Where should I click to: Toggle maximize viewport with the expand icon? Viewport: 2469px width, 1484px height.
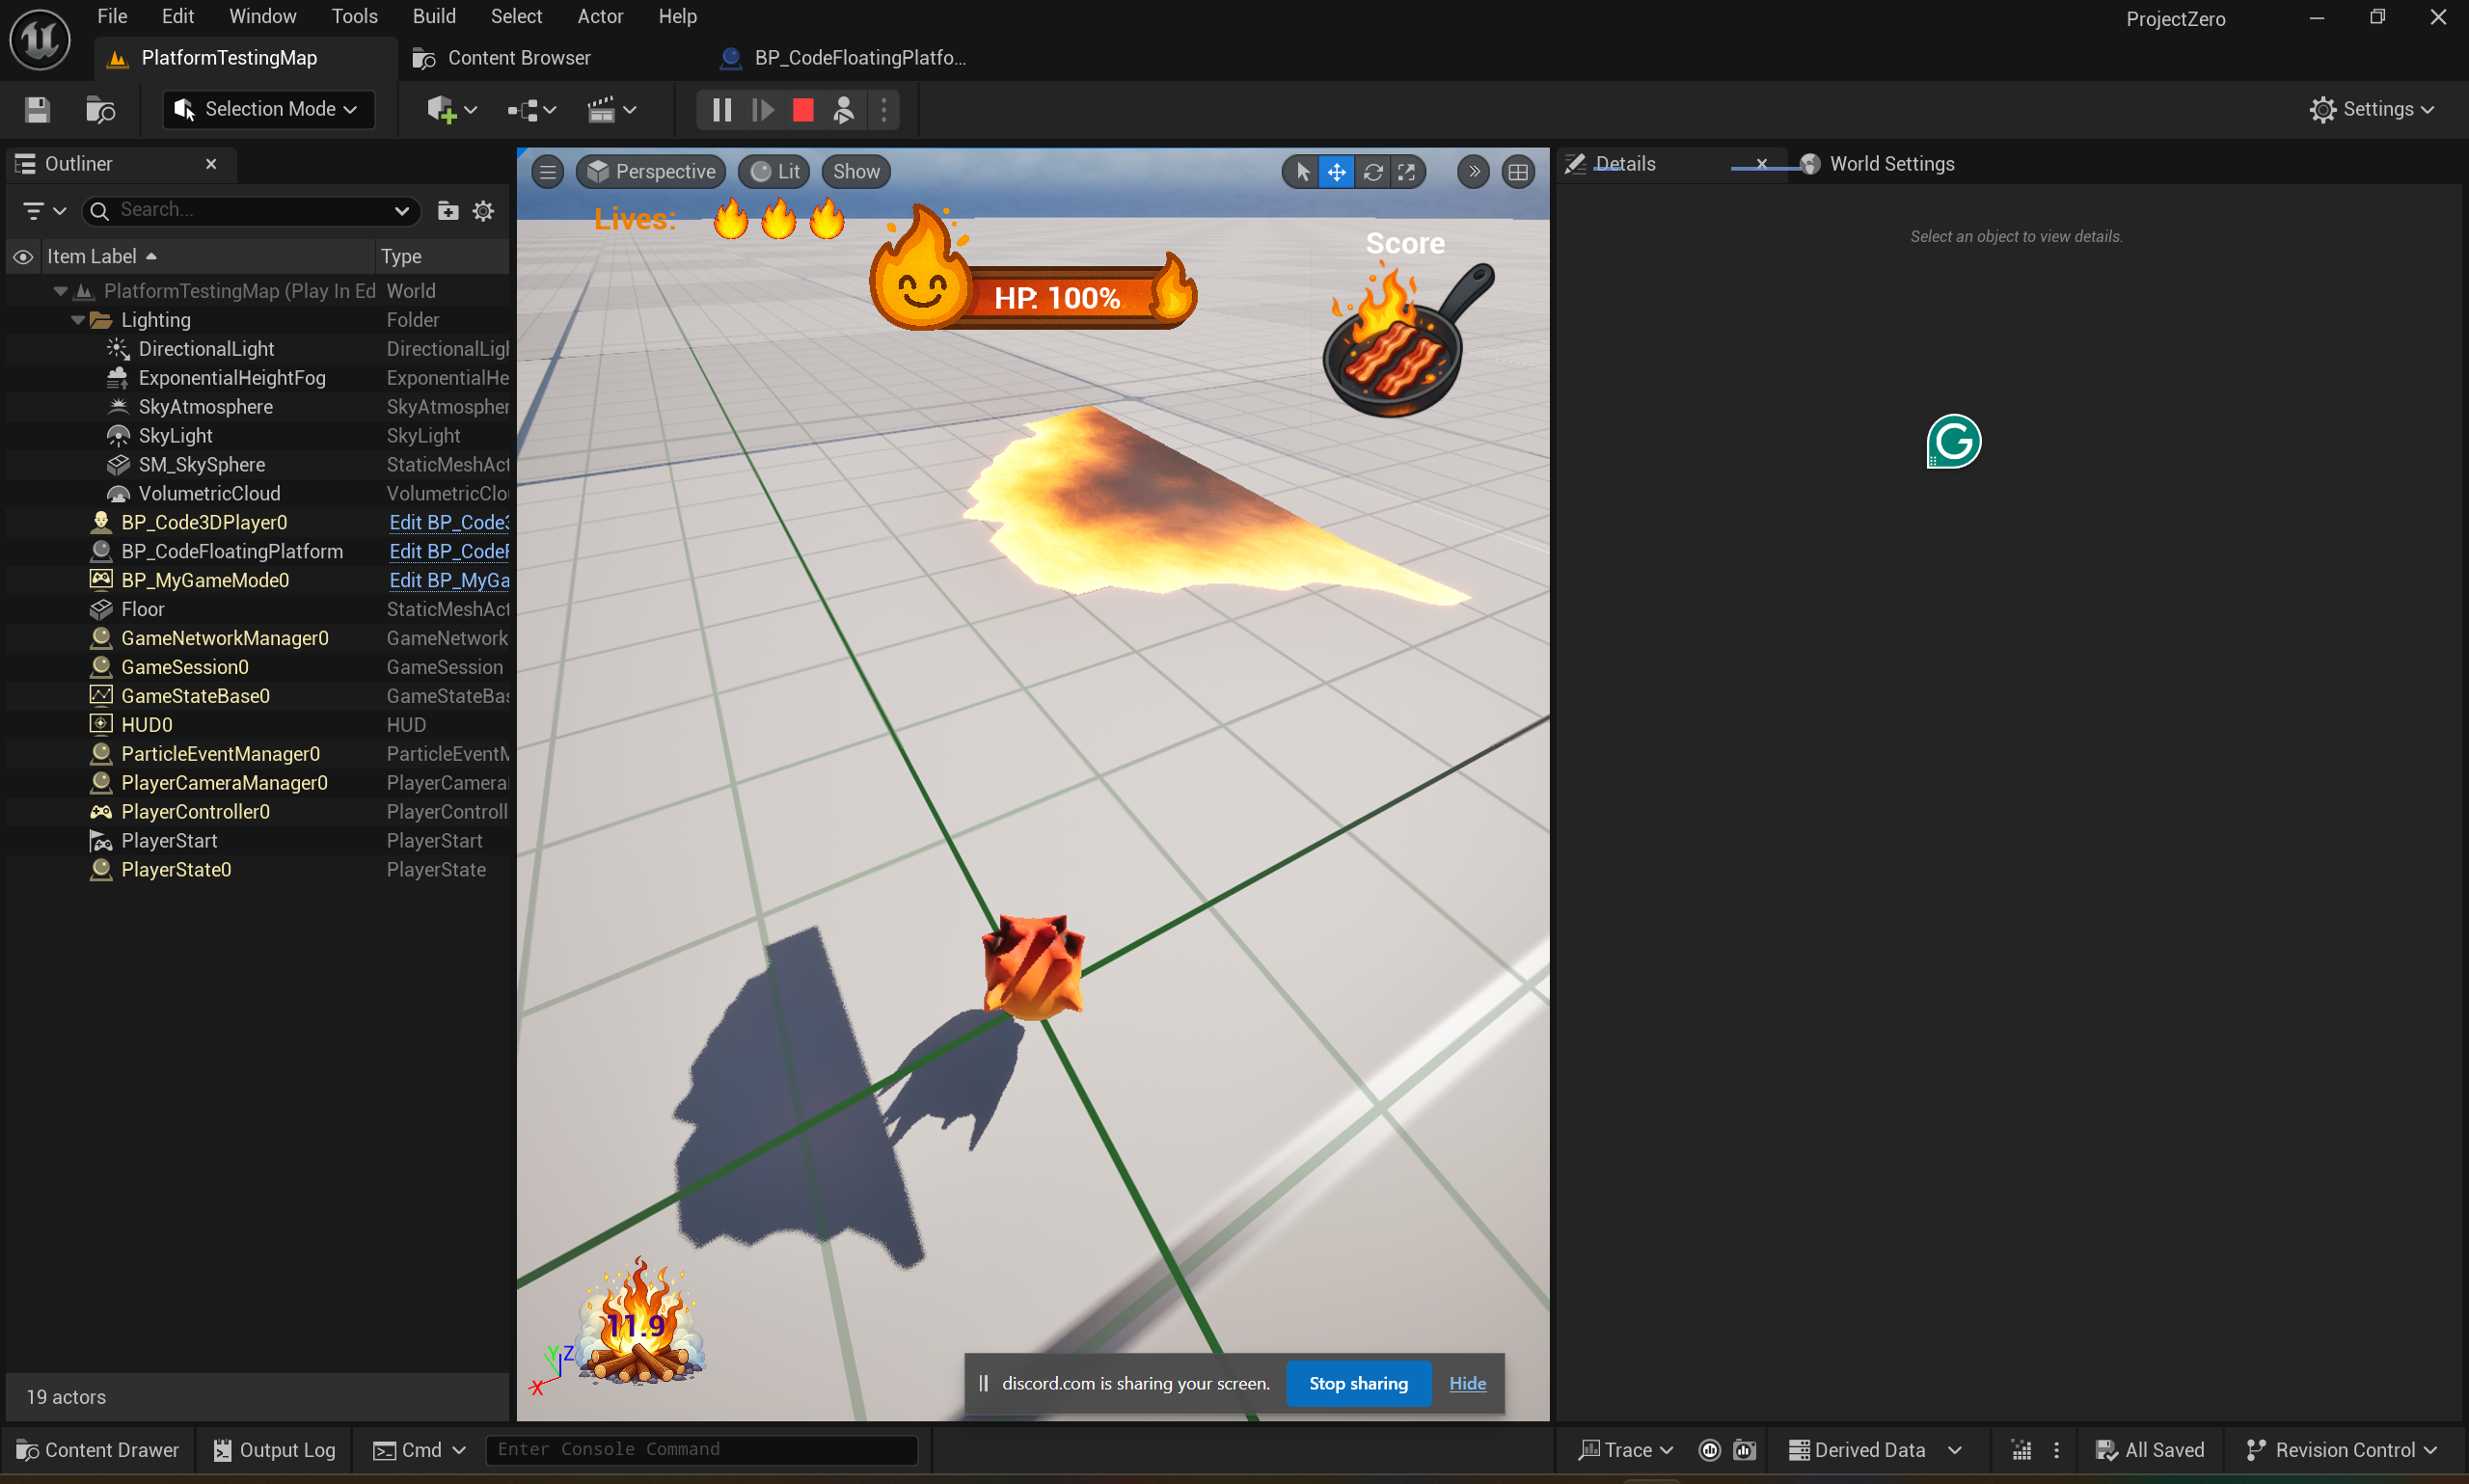[1407, 171]
